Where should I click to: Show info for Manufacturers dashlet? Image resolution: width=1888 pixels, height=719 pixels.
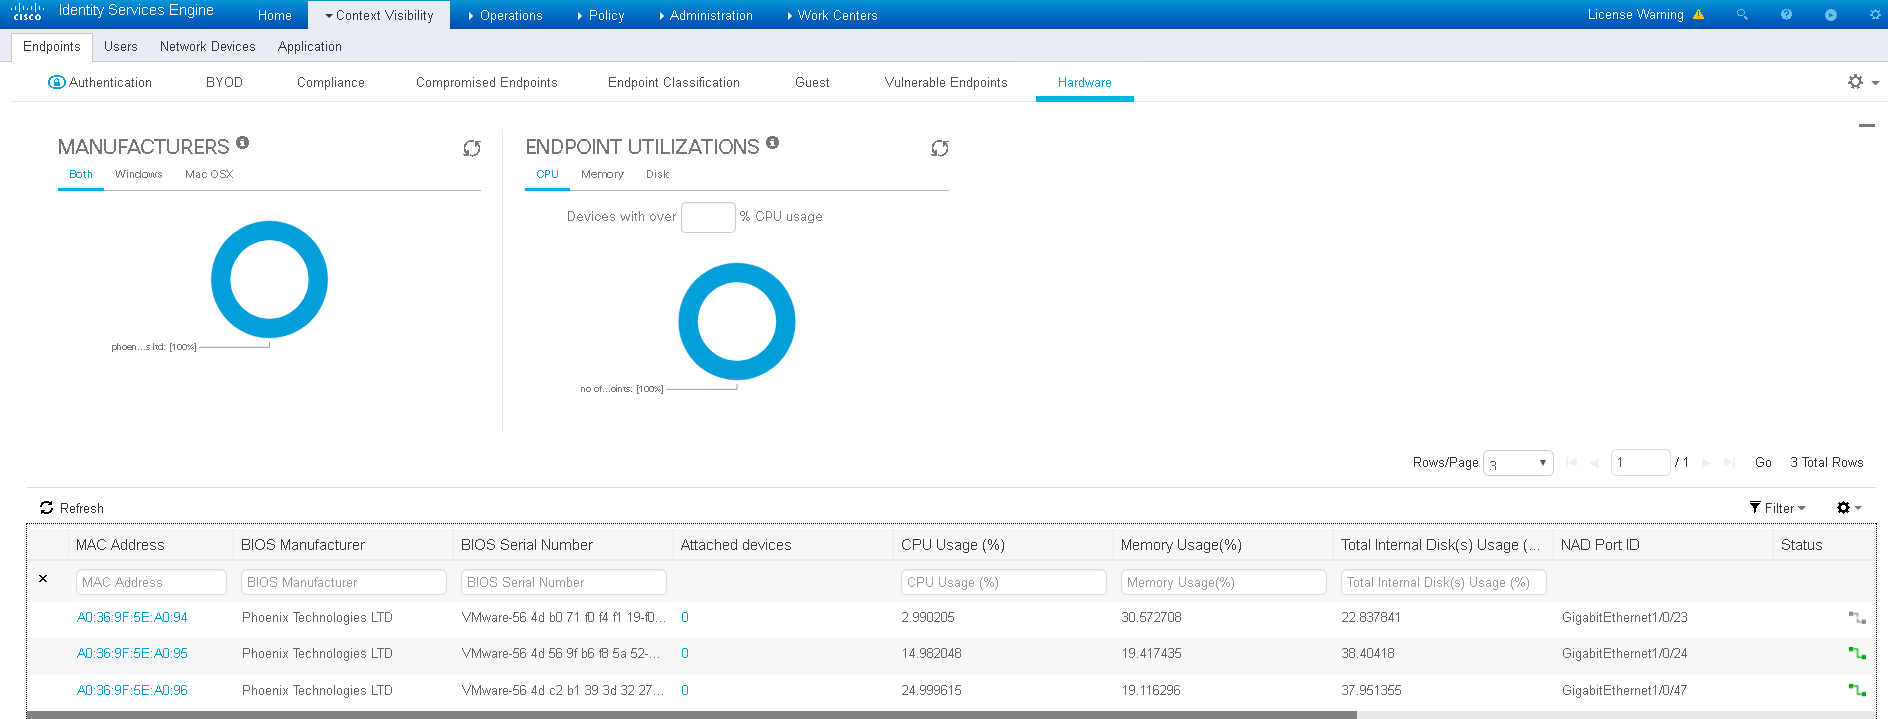click(243, 143)
